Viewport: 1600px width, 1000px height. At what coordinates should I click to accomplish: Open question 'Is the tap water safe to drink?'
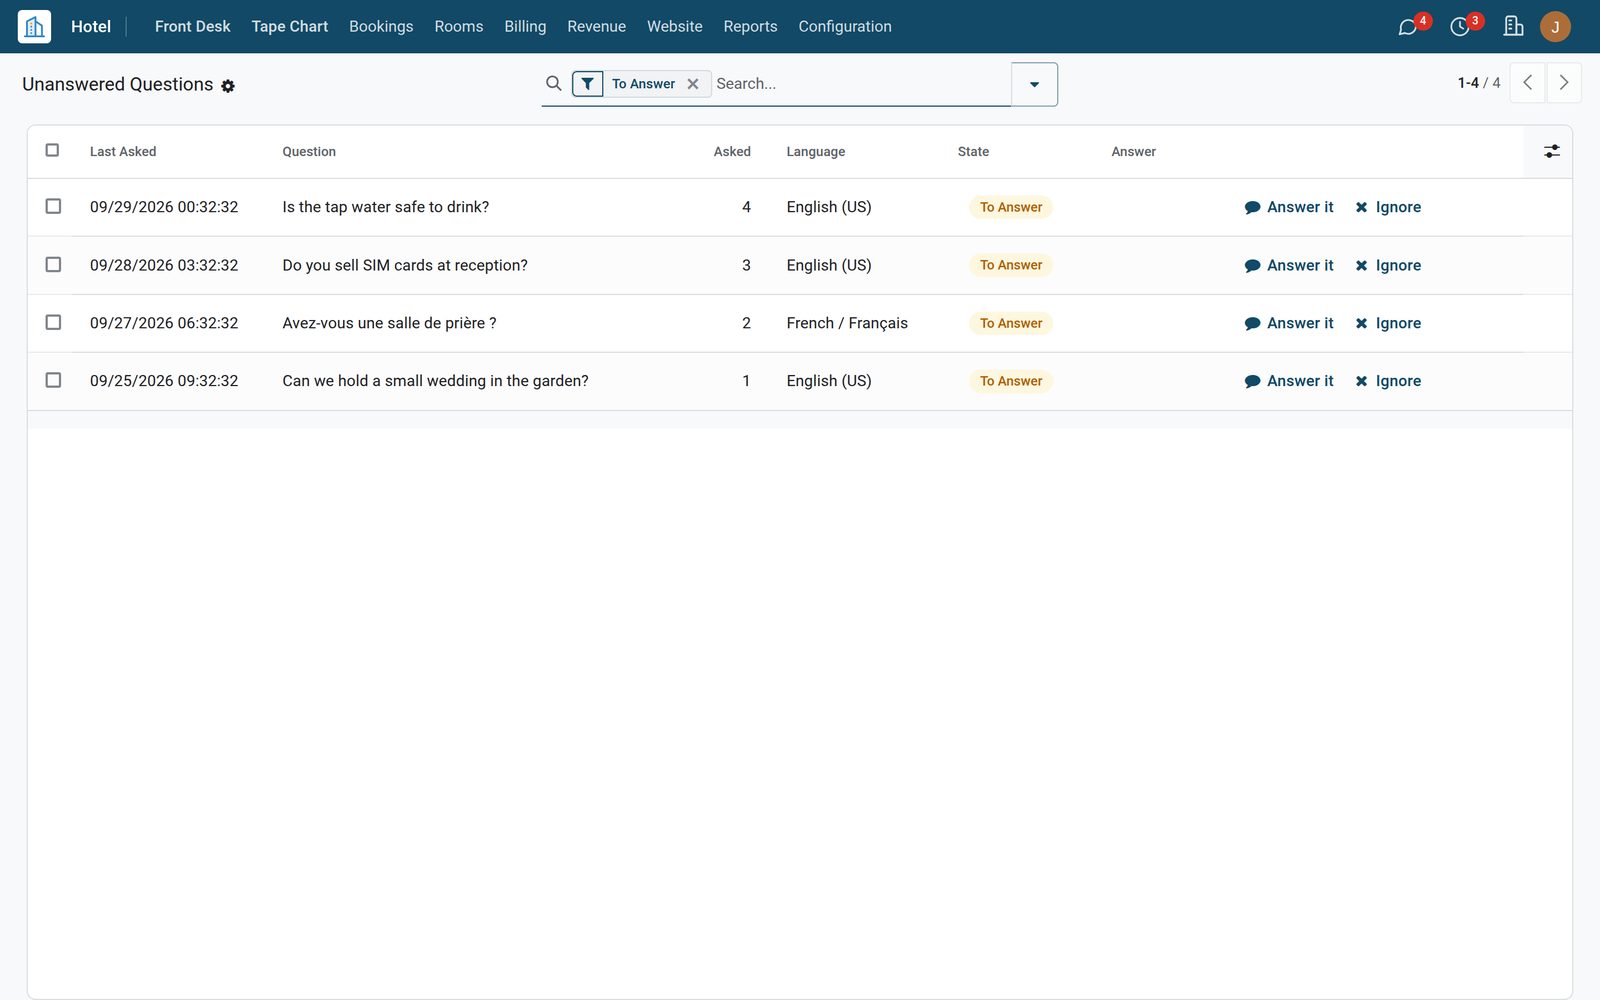(386, 207)
